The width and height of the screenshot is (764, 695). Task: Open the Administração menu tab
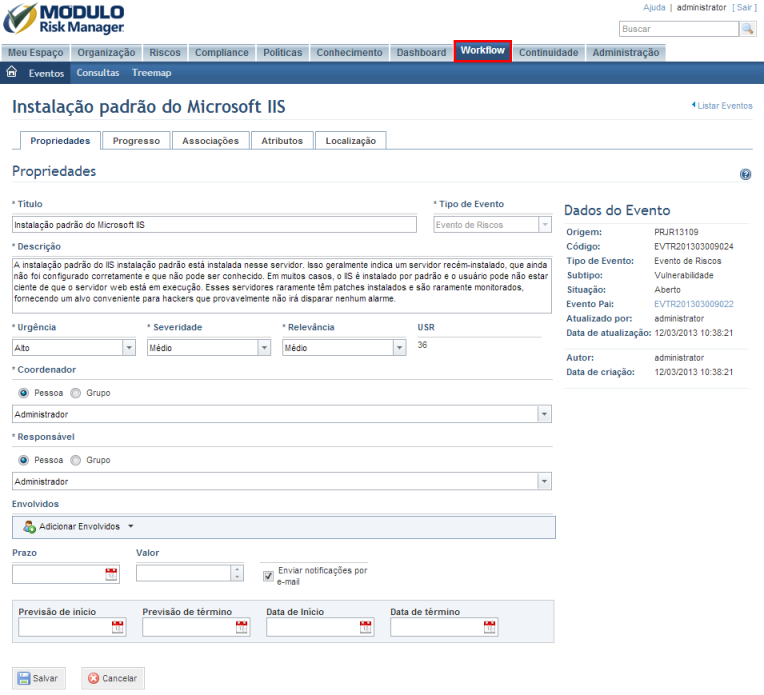[x=626, y=53]
